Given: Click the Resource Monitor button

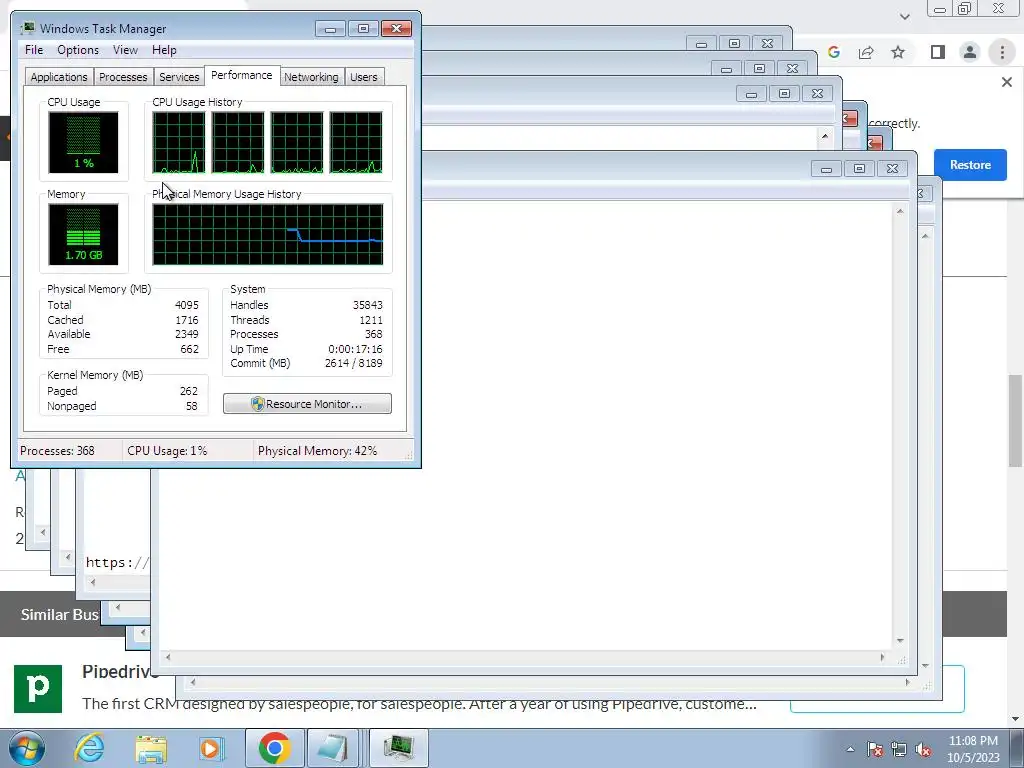Looking at the screenshot, I should tap(308, 404).
